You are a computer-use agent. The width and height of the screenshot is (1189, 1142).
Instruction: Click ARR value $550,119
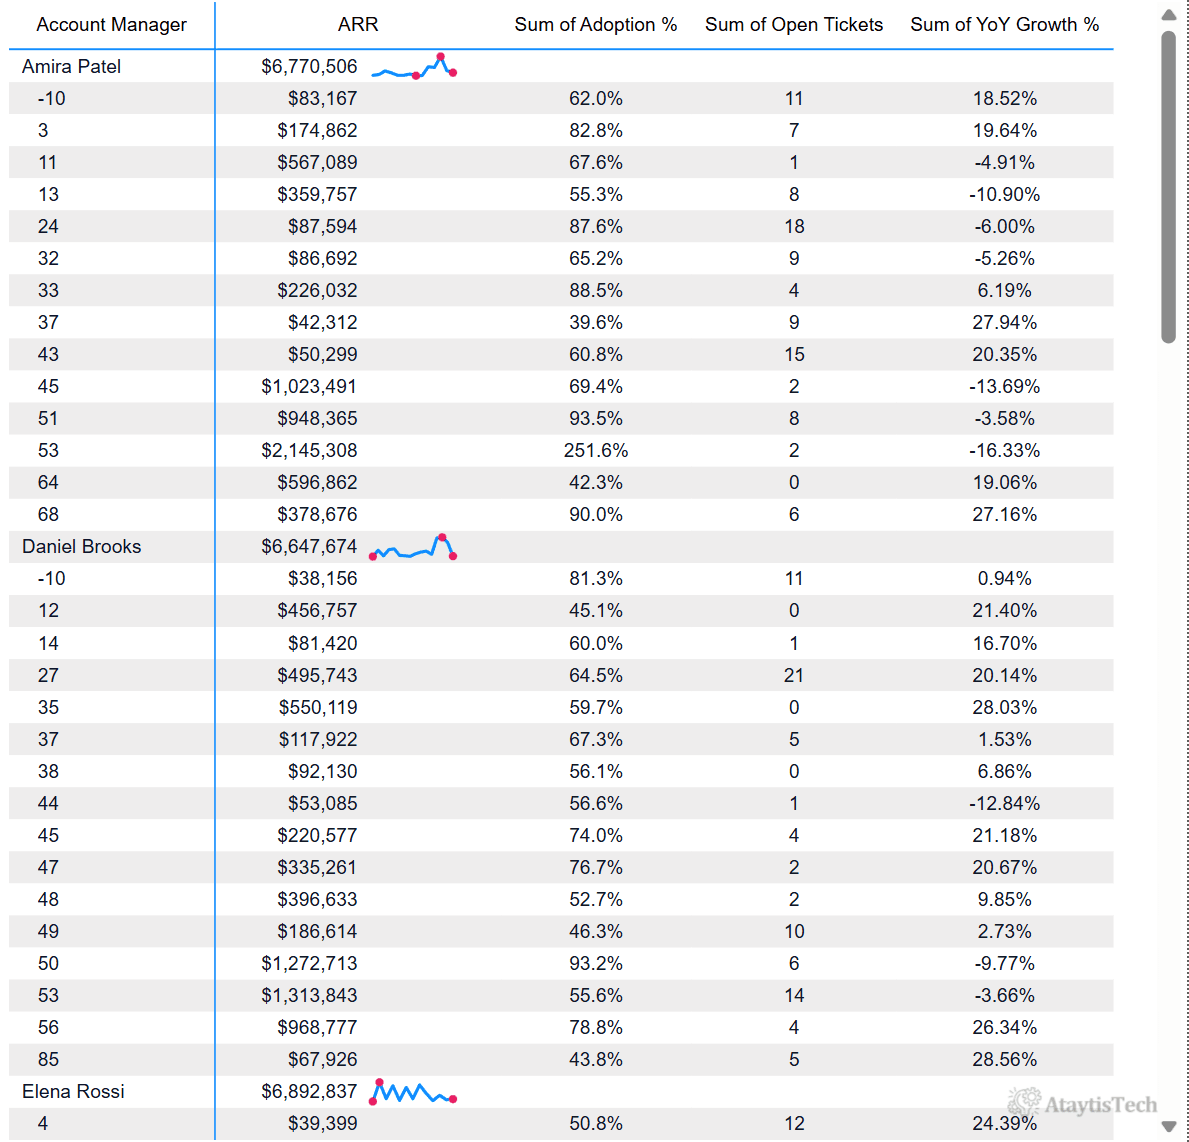(x=318, y=707)
